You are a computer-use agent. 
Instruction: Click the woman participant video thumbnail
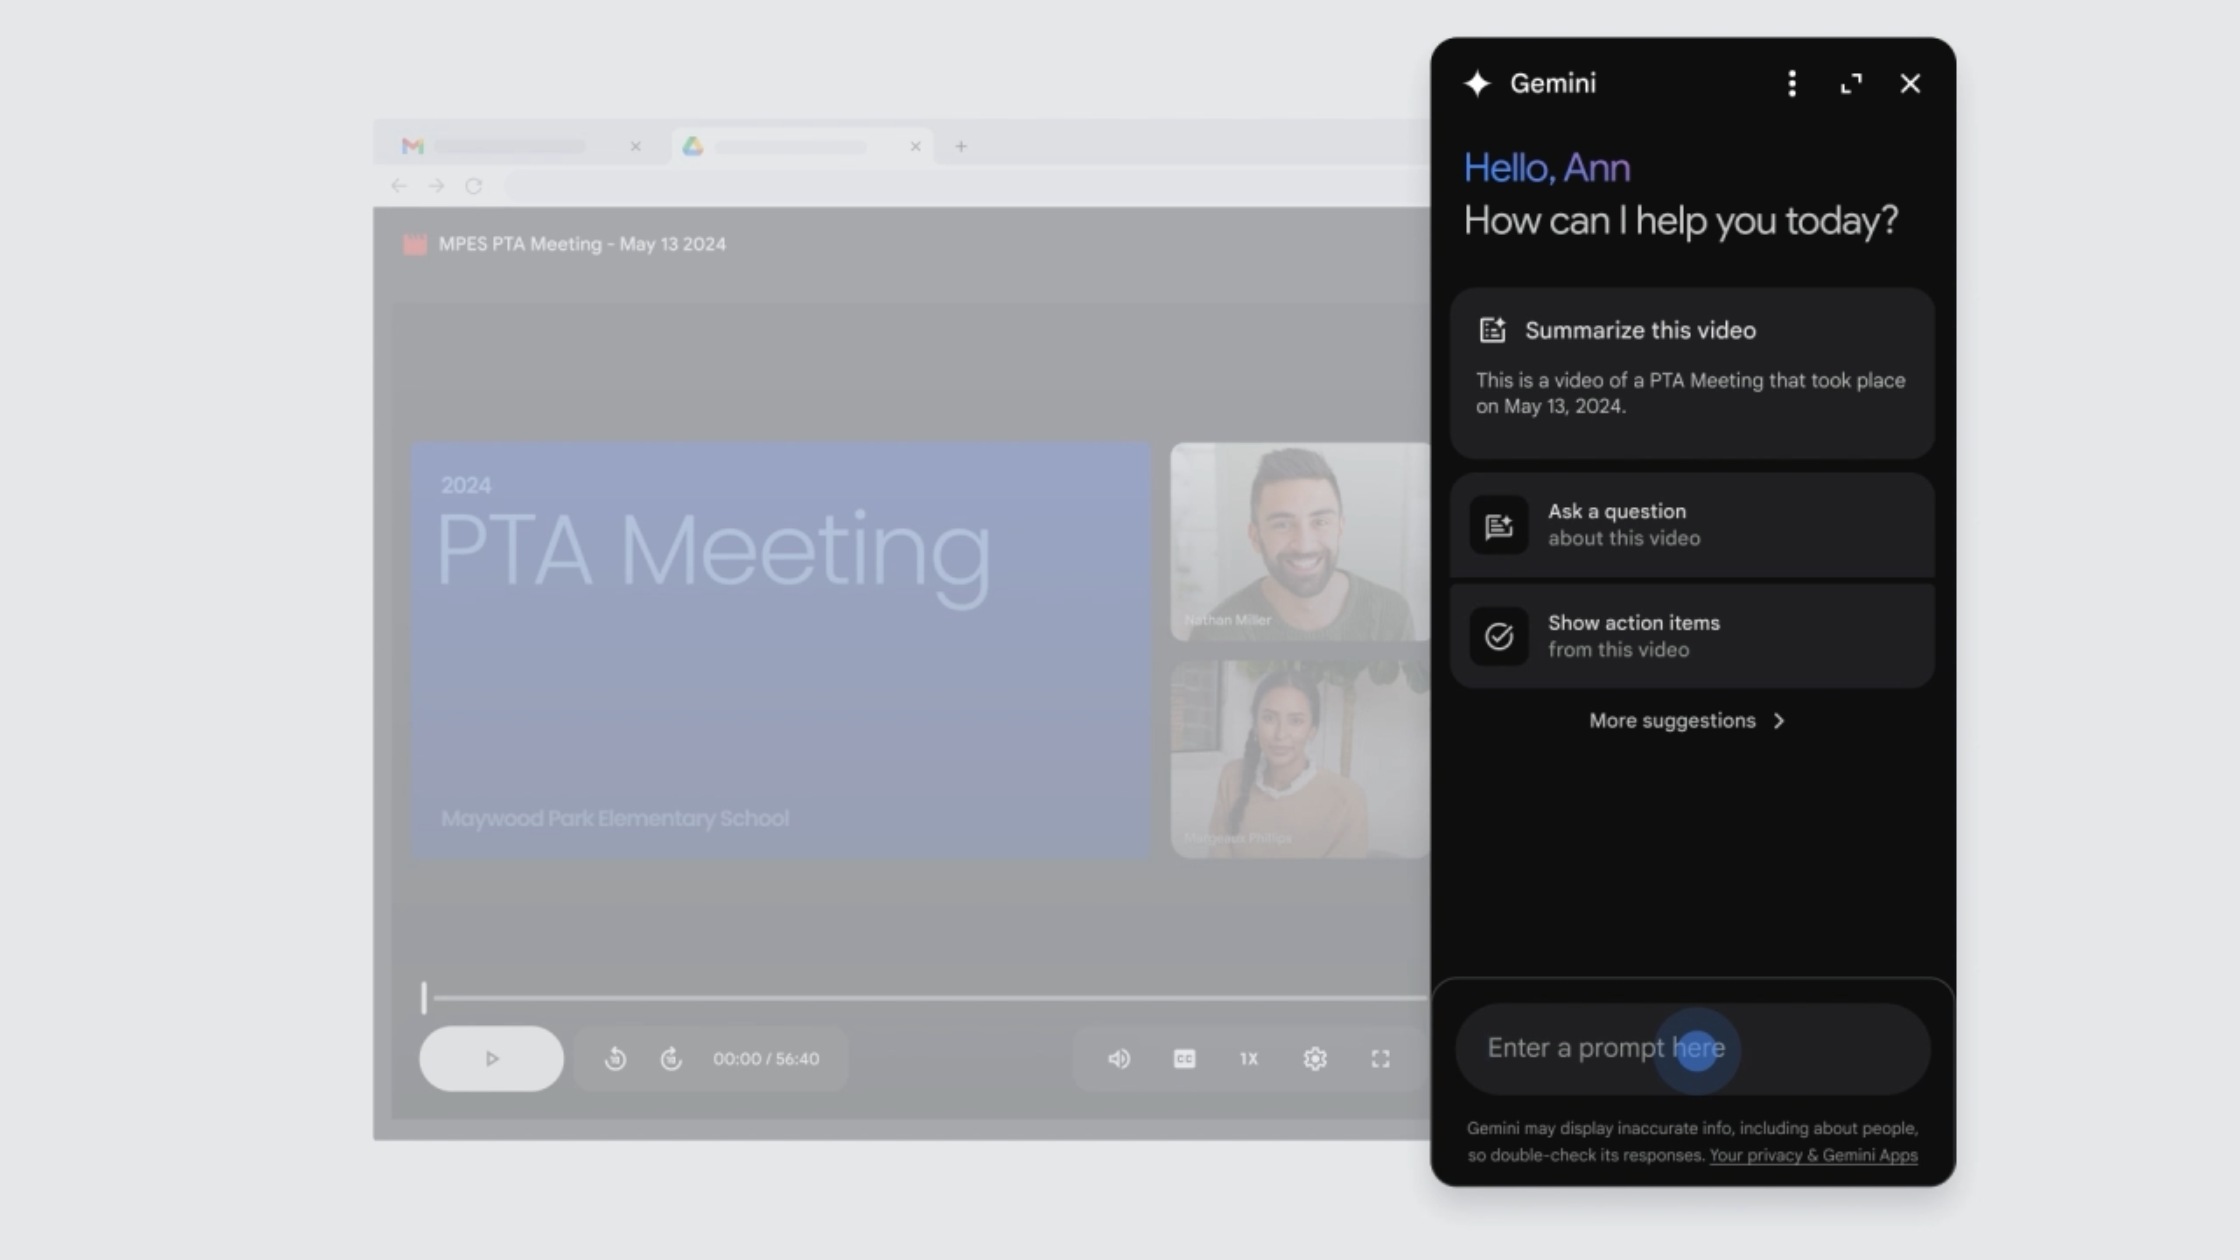1300,759
